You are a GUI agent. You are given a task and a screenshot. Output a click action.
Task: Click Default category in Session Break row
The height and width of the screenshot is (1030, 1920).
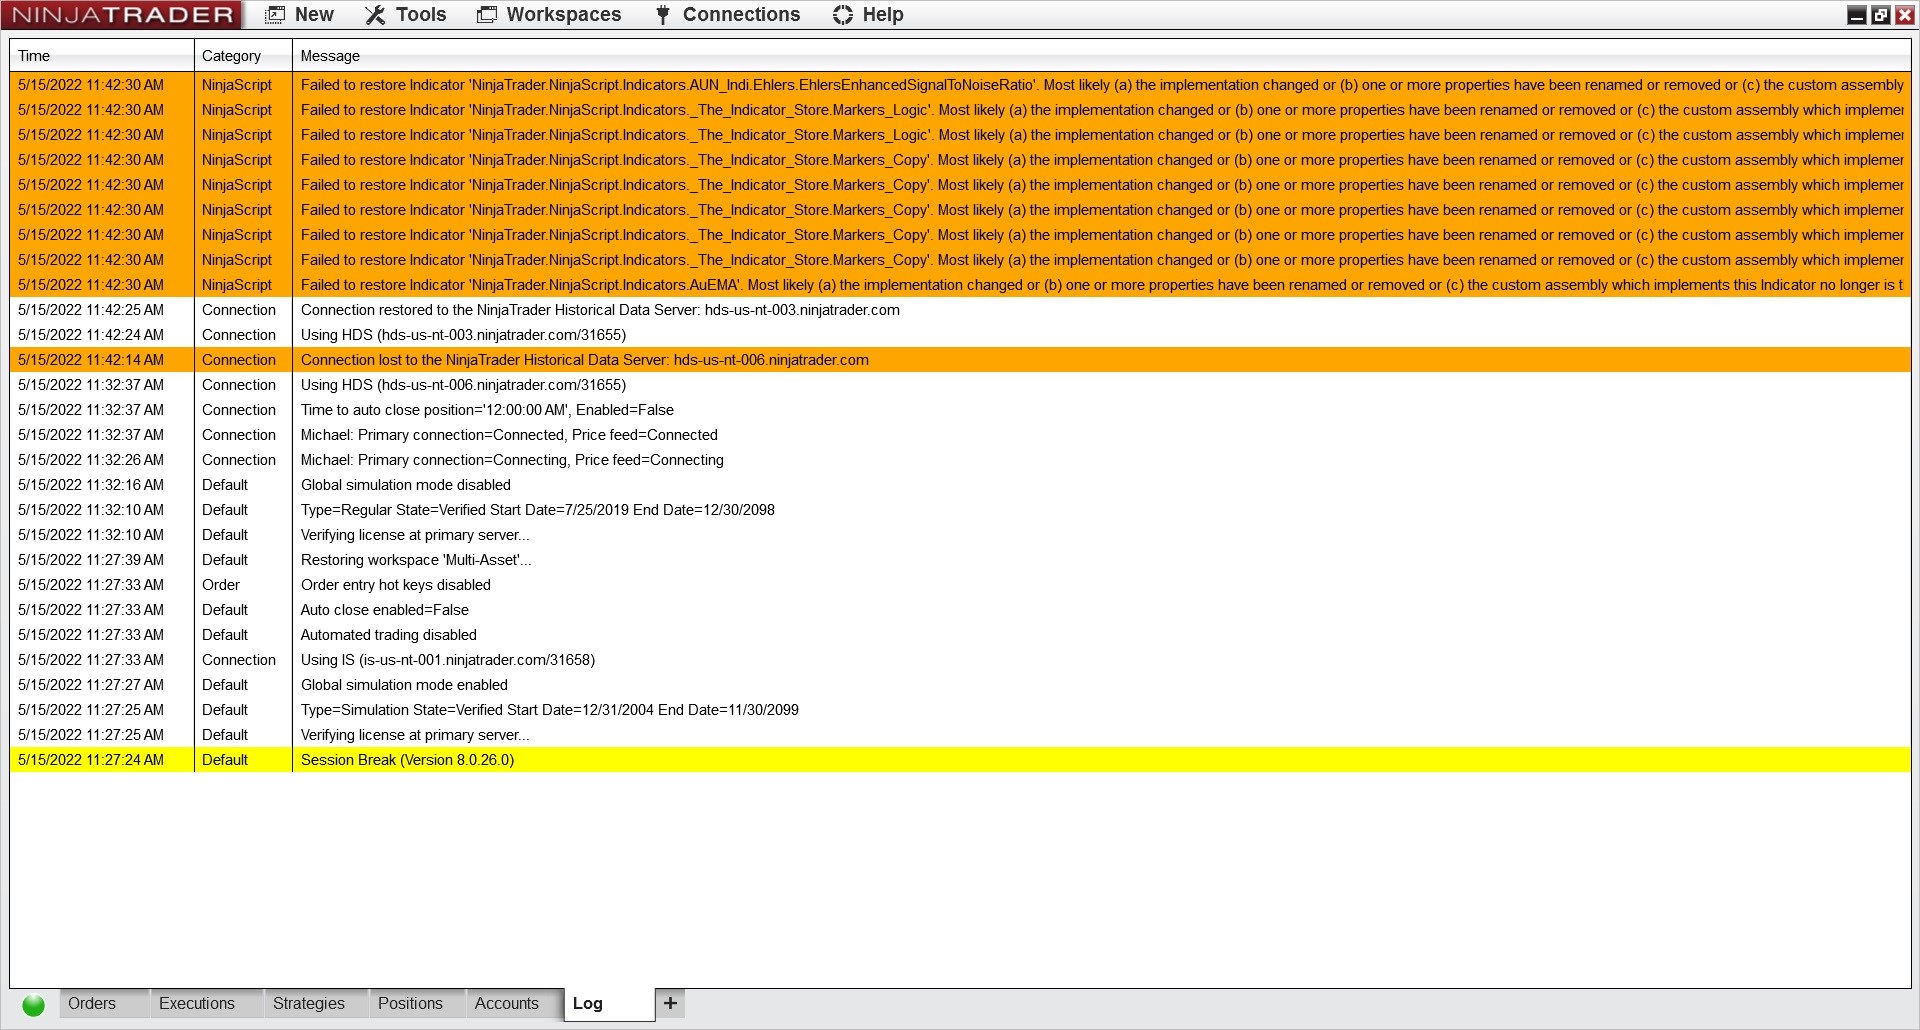tap(225, 760)
